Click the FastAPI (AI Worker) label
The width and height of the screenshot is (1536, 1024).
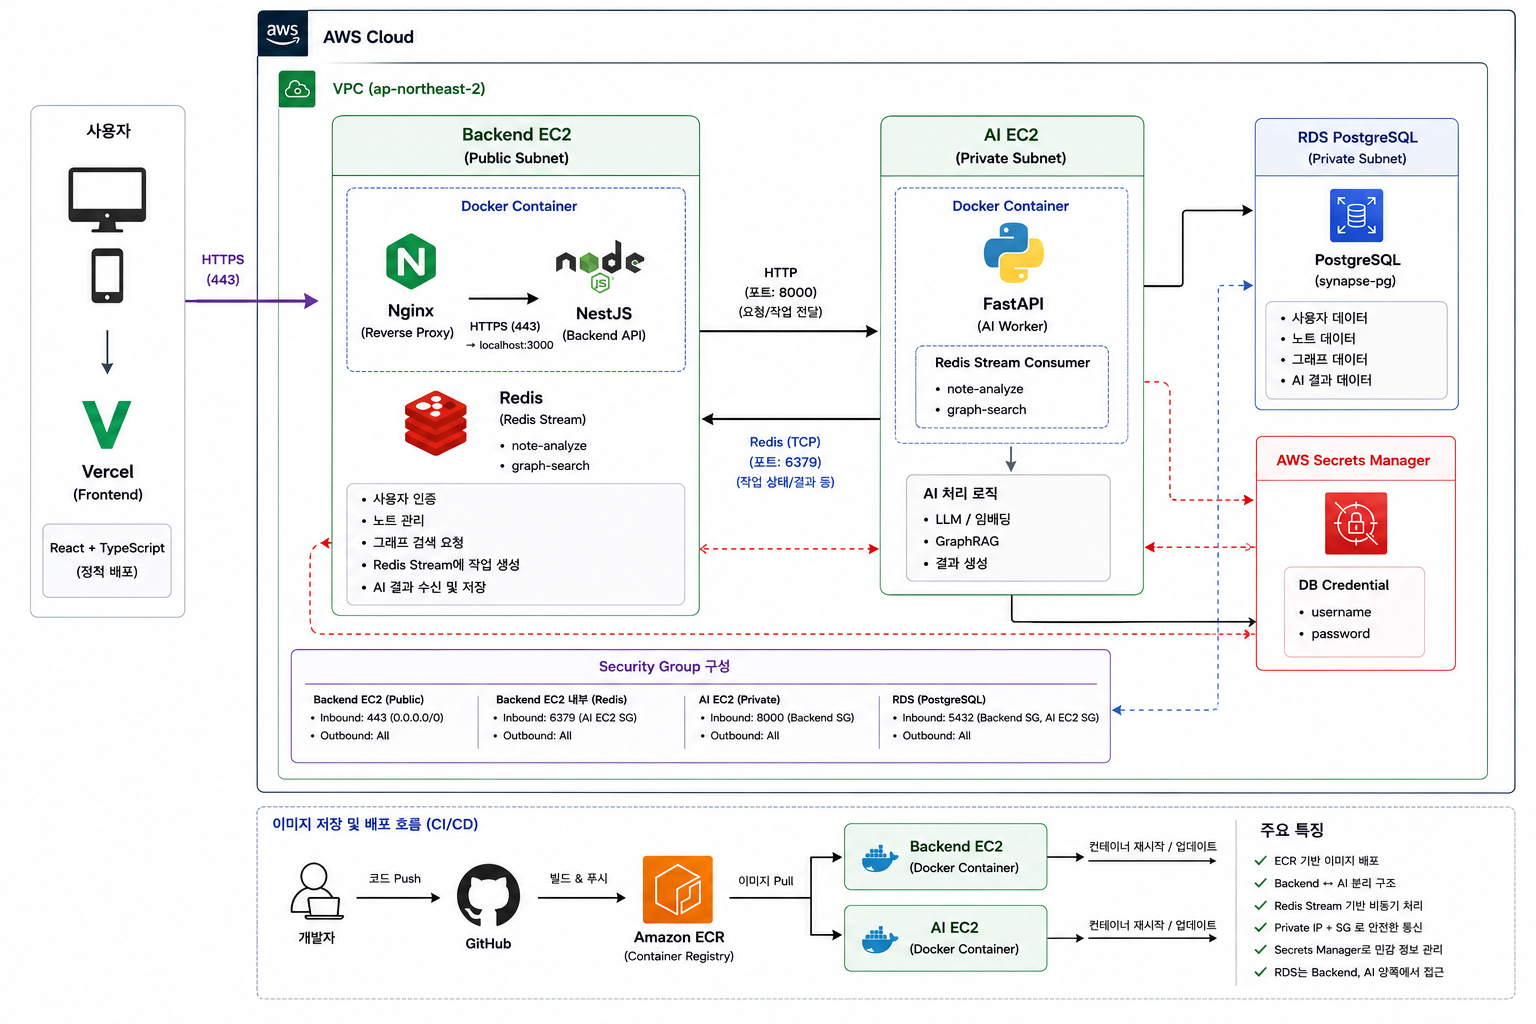pyautogui.click(x=1013, y=314)
